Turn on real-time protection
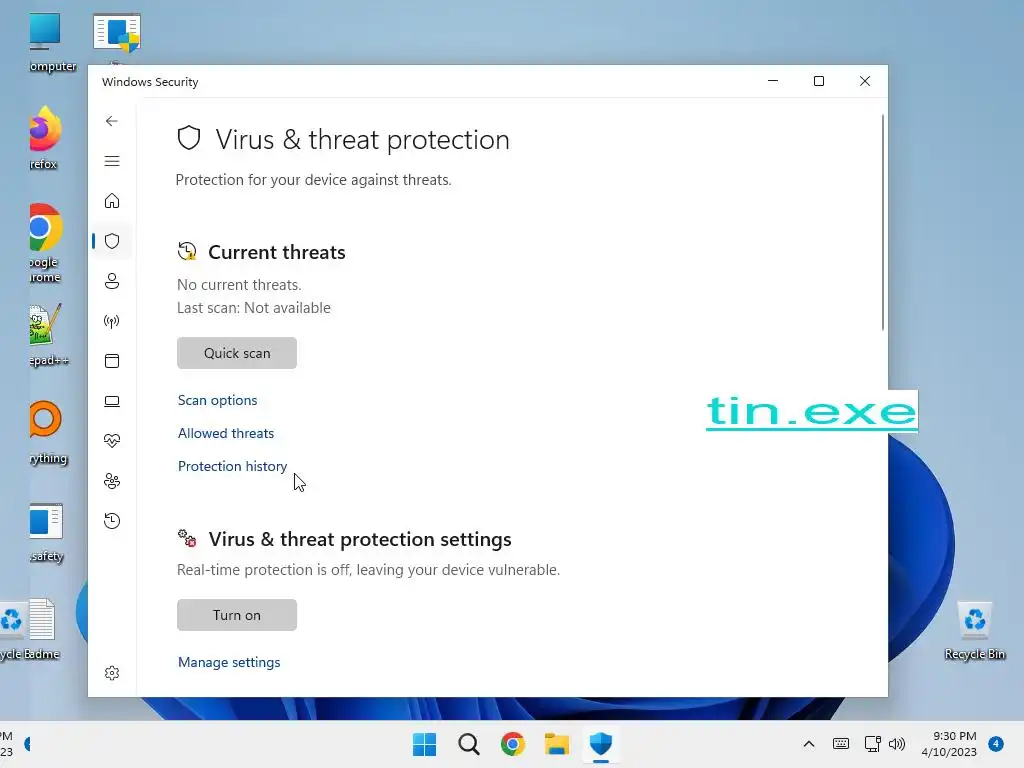This screenshot has height=768, width=1024. 236,615
